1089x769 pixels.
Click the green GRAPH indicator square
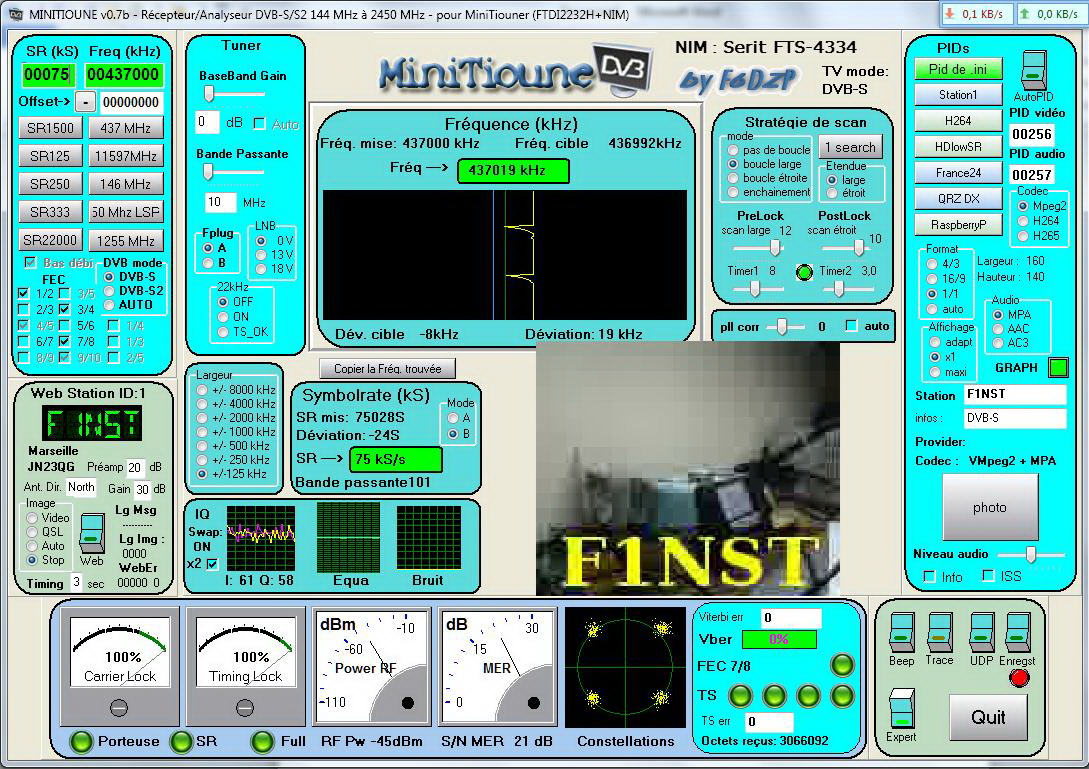pyautogui.click(x=1058, y=367)
